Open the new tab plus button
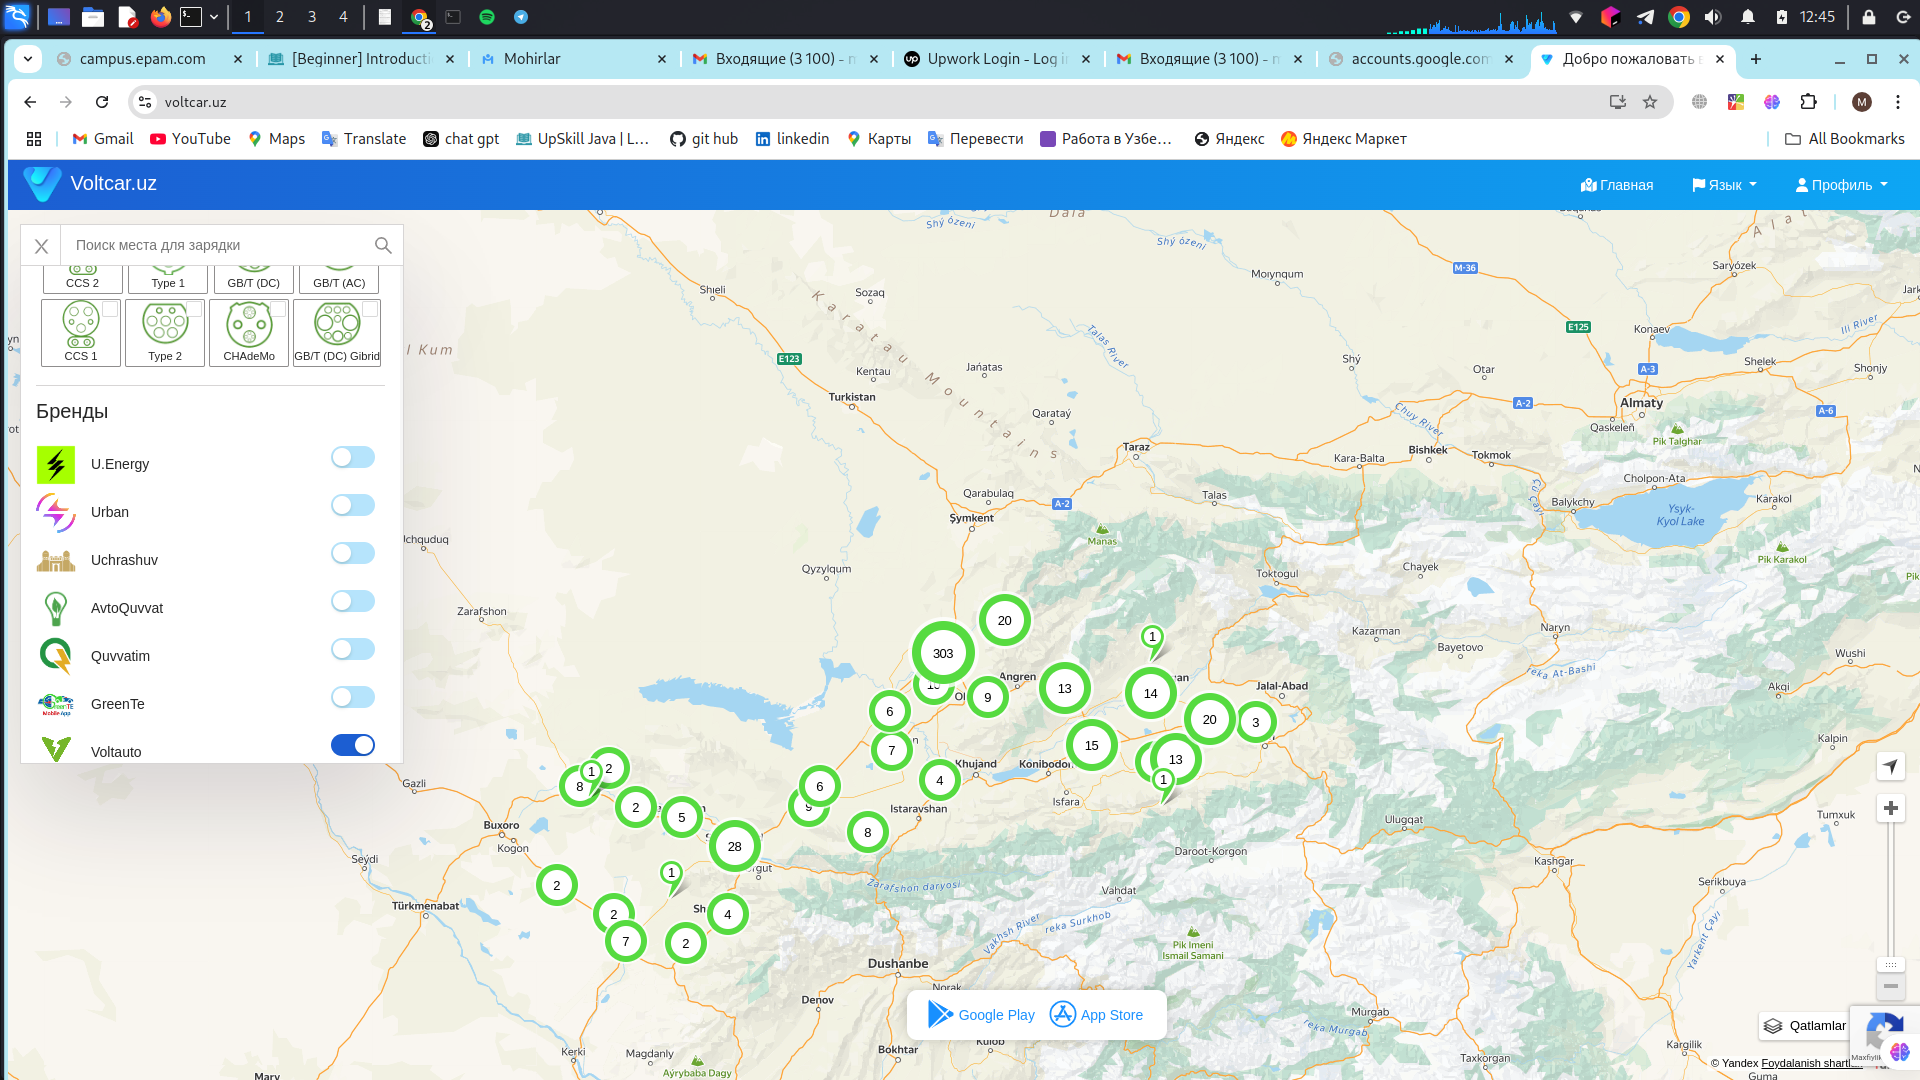This screenshot has width=1920, height=1080. [1756, 59]
